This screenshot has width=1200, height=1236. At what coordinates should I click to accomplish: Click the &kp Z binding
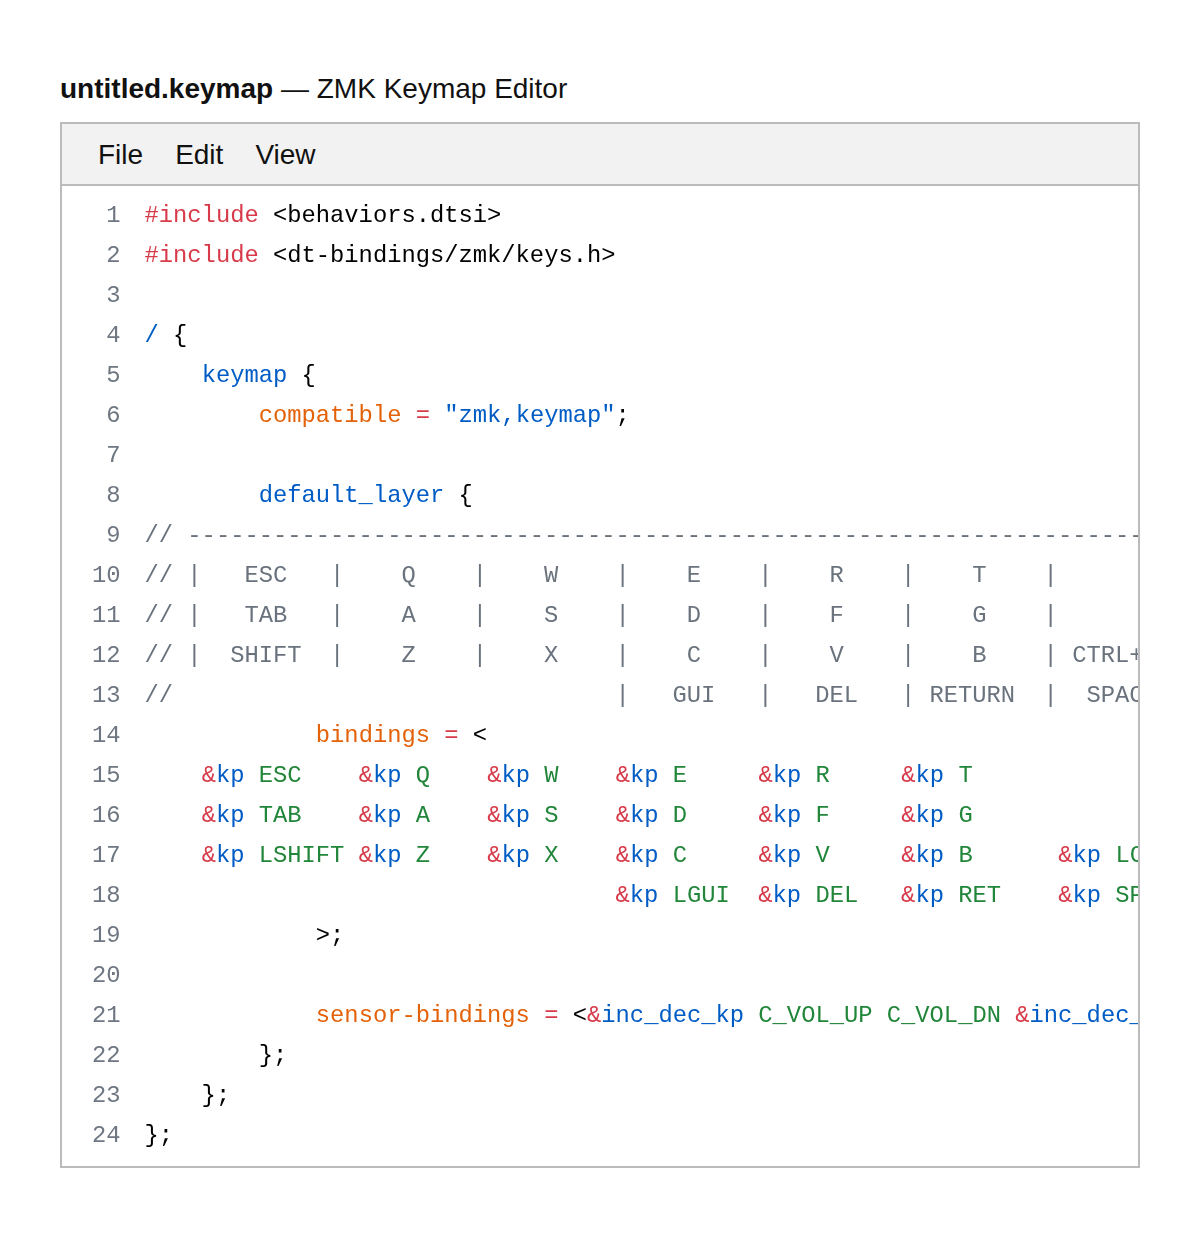[394, 855]
